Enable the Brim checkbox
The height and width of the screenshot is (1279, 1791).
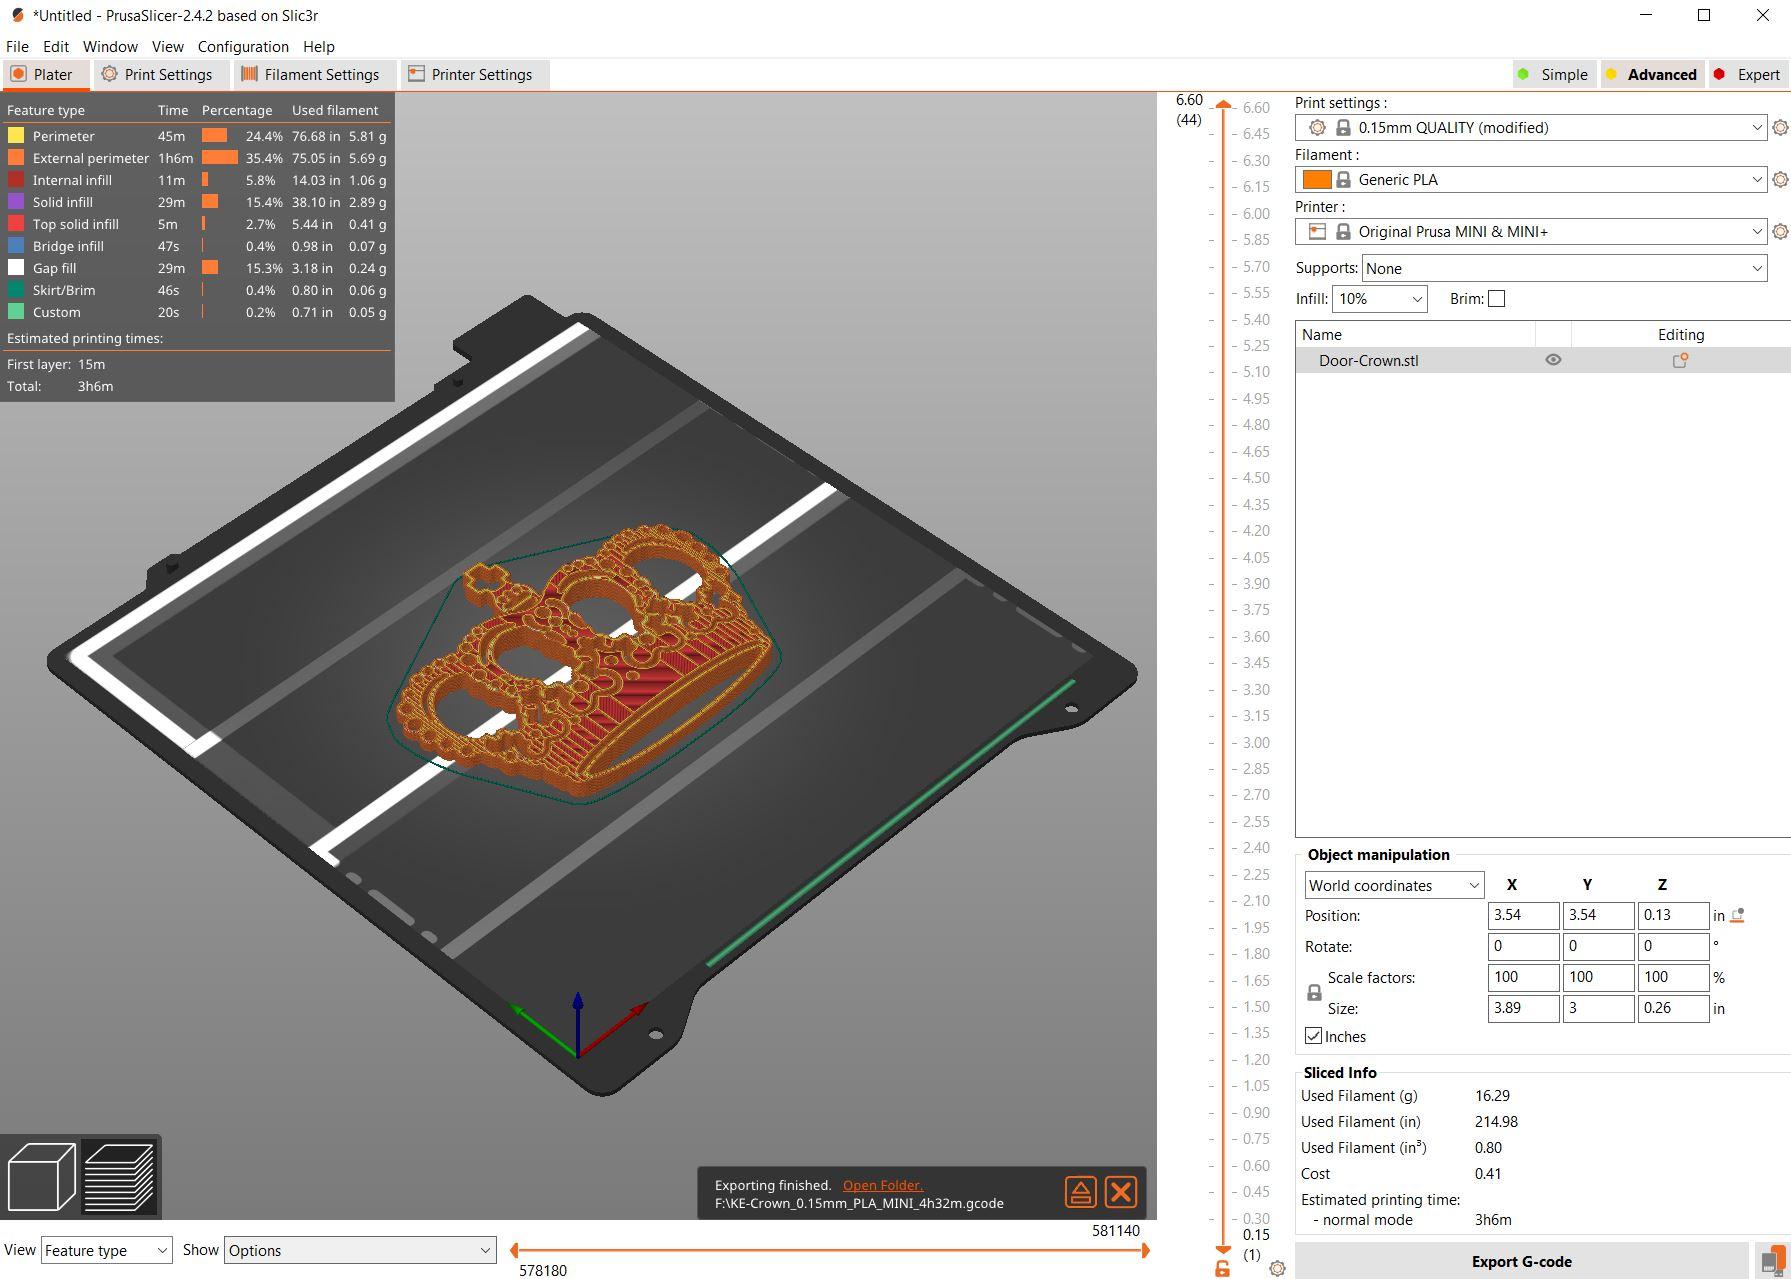click(x=1496, y=299)
